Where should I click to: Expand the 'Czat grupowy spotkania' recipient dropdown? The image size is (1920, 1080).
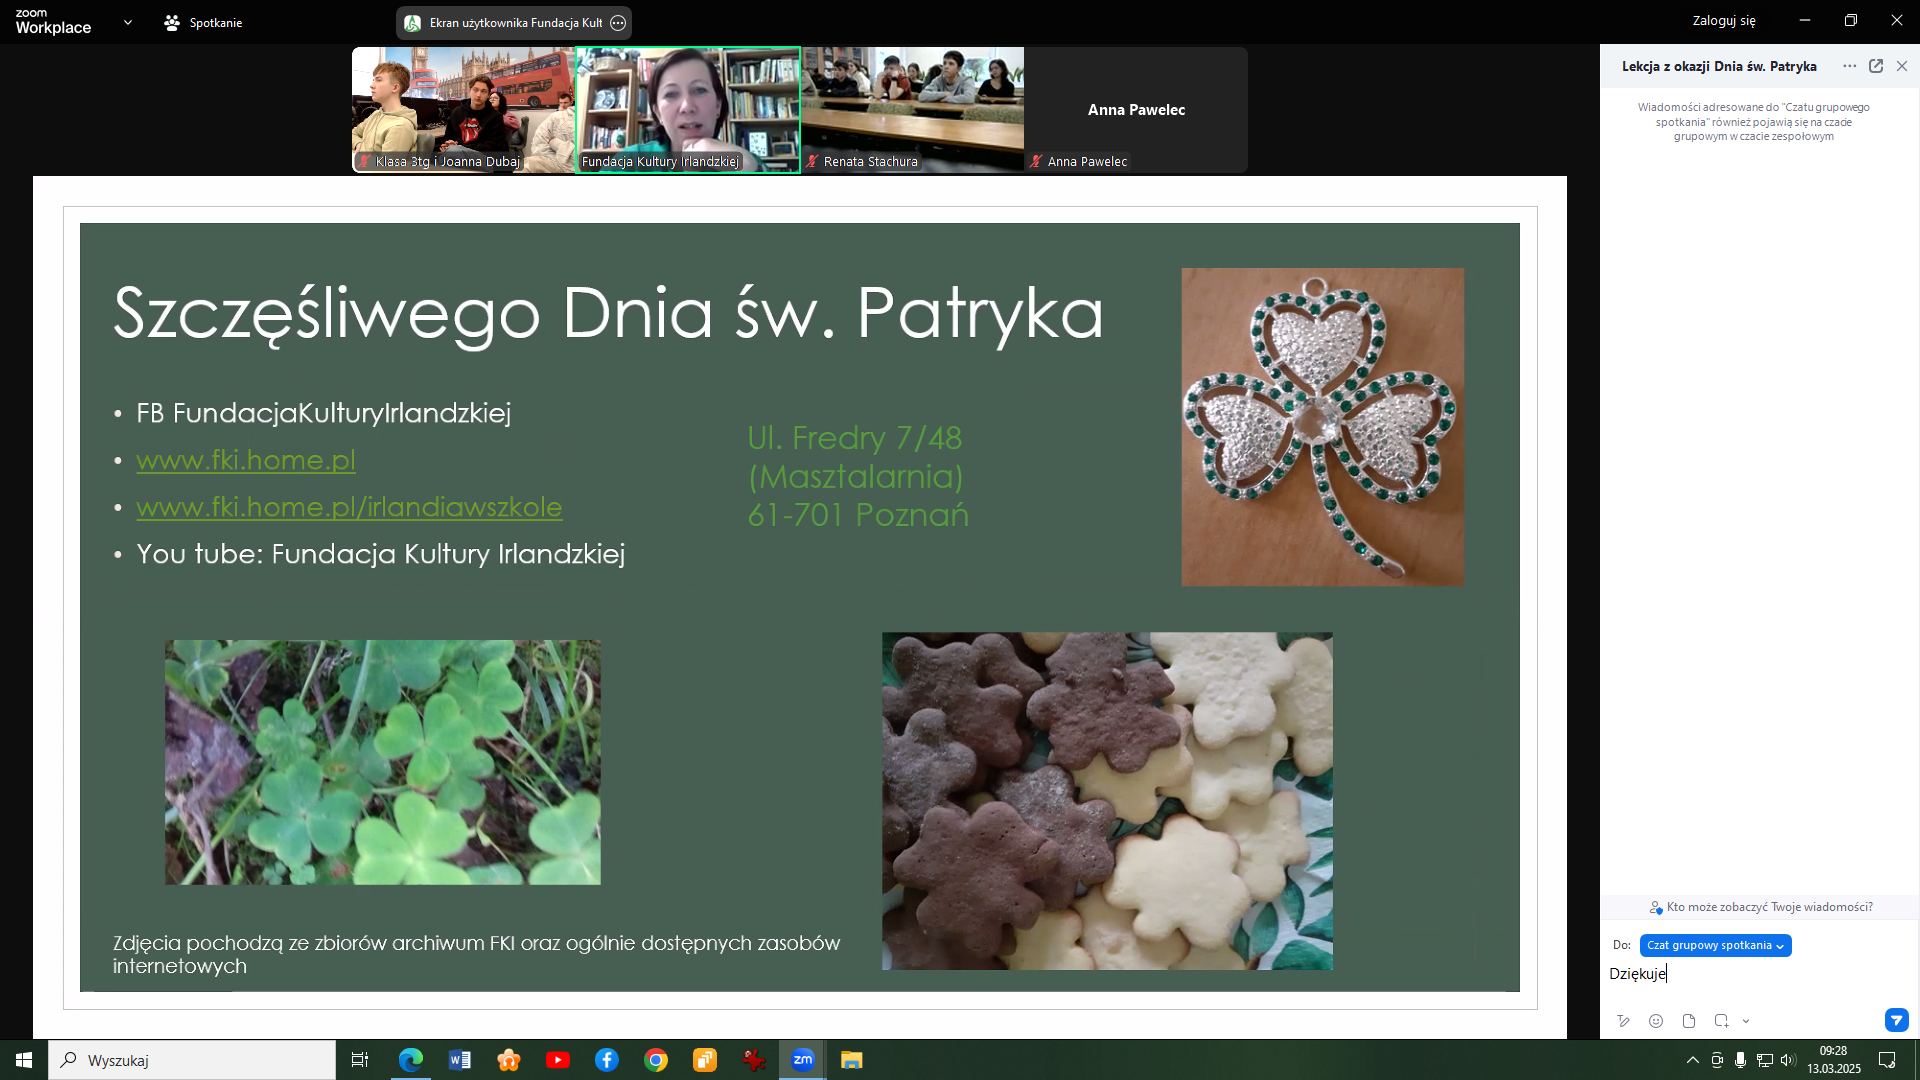(1715, 945)
